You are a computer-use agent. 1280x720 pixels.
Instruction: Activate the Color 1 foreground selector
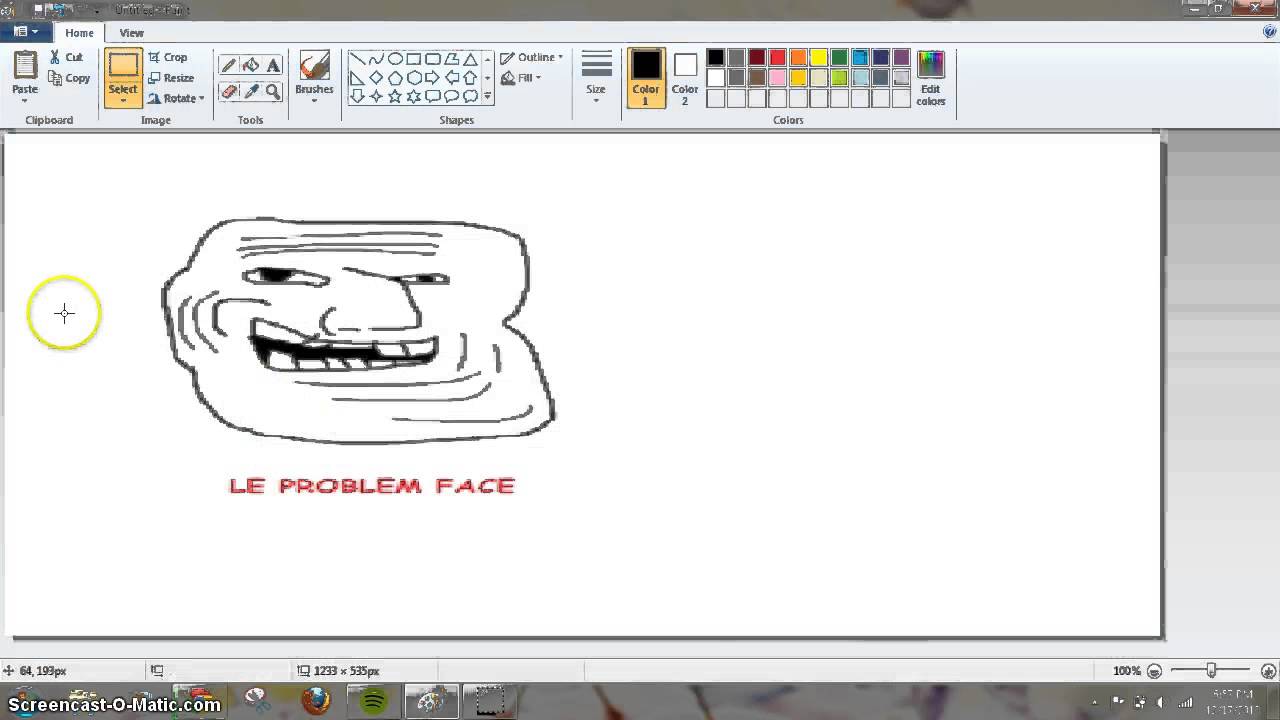pos(646,78)
